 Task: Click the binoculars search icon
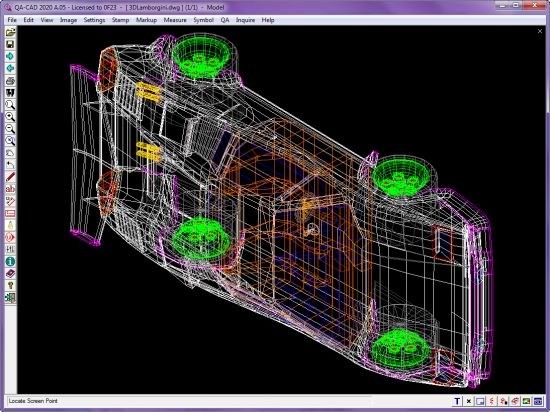(10, 93)
